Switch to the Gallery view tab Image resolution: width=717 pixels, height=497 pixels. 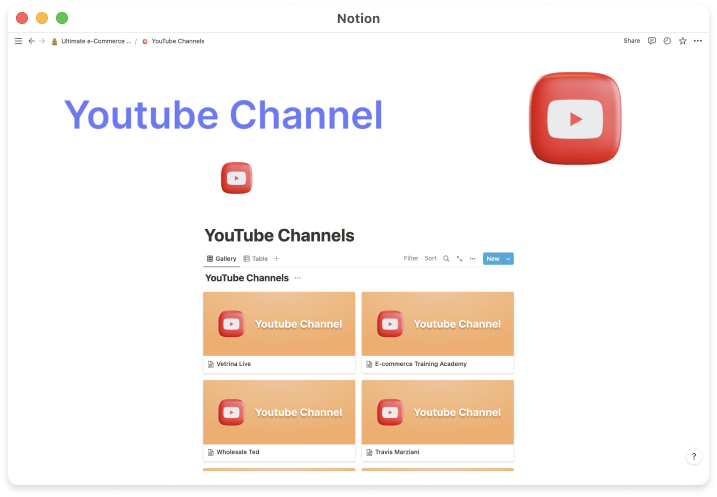click(221, 259)
